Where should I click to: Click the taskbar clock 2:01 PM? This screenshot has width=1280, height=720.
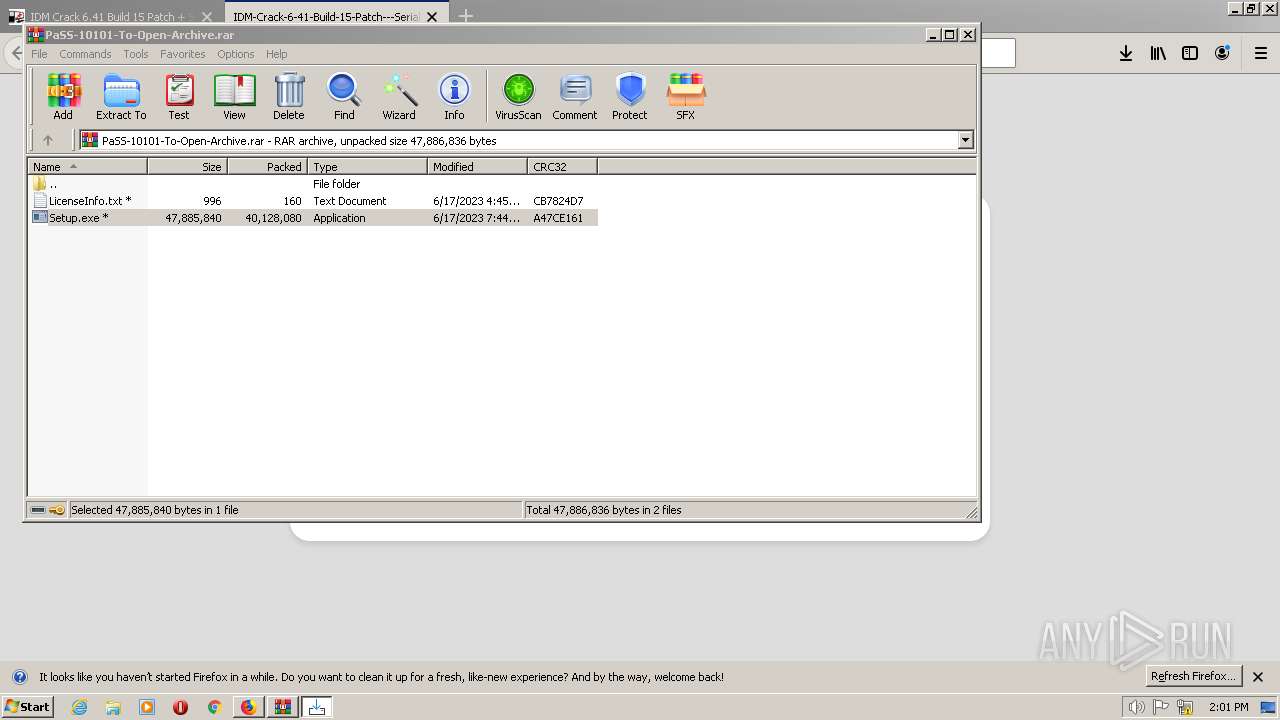[x=1228, y=707]
